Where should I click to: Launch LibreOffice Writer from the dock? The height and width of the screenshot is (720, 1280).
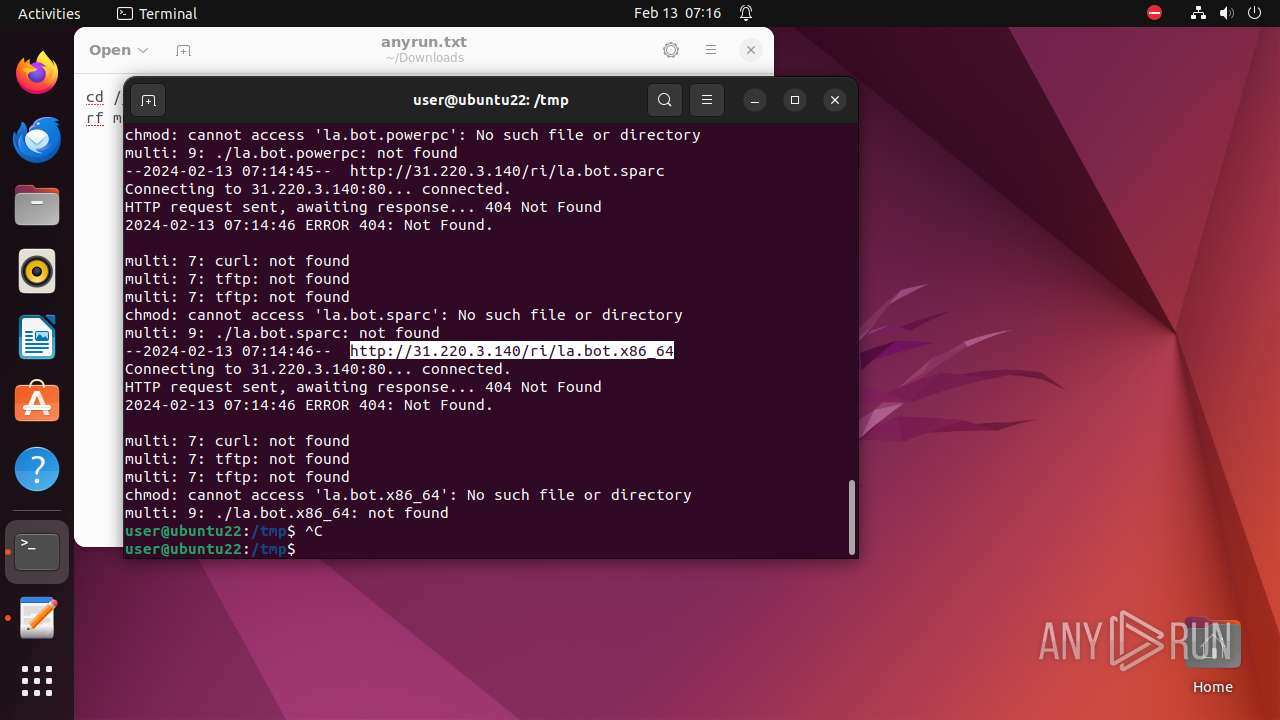pos(37,337)
